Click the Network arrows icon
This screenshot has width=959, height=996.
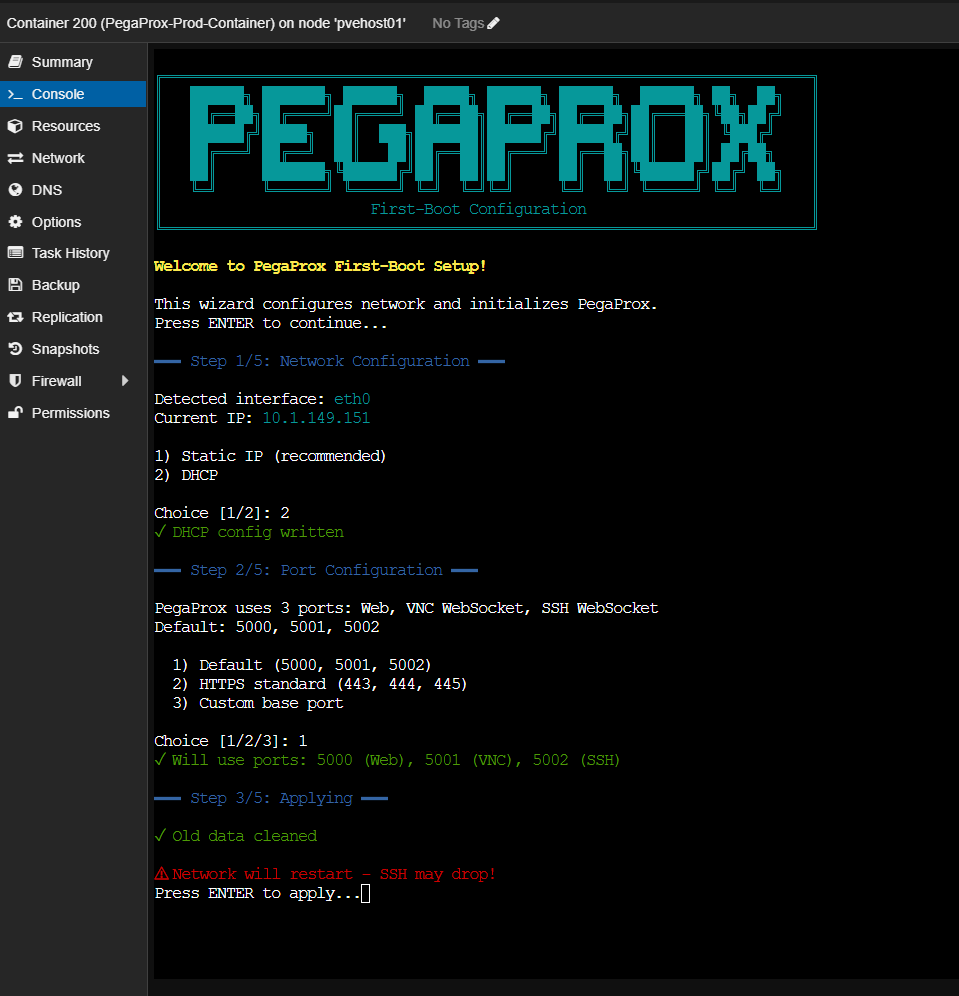[x=15, y=158]
